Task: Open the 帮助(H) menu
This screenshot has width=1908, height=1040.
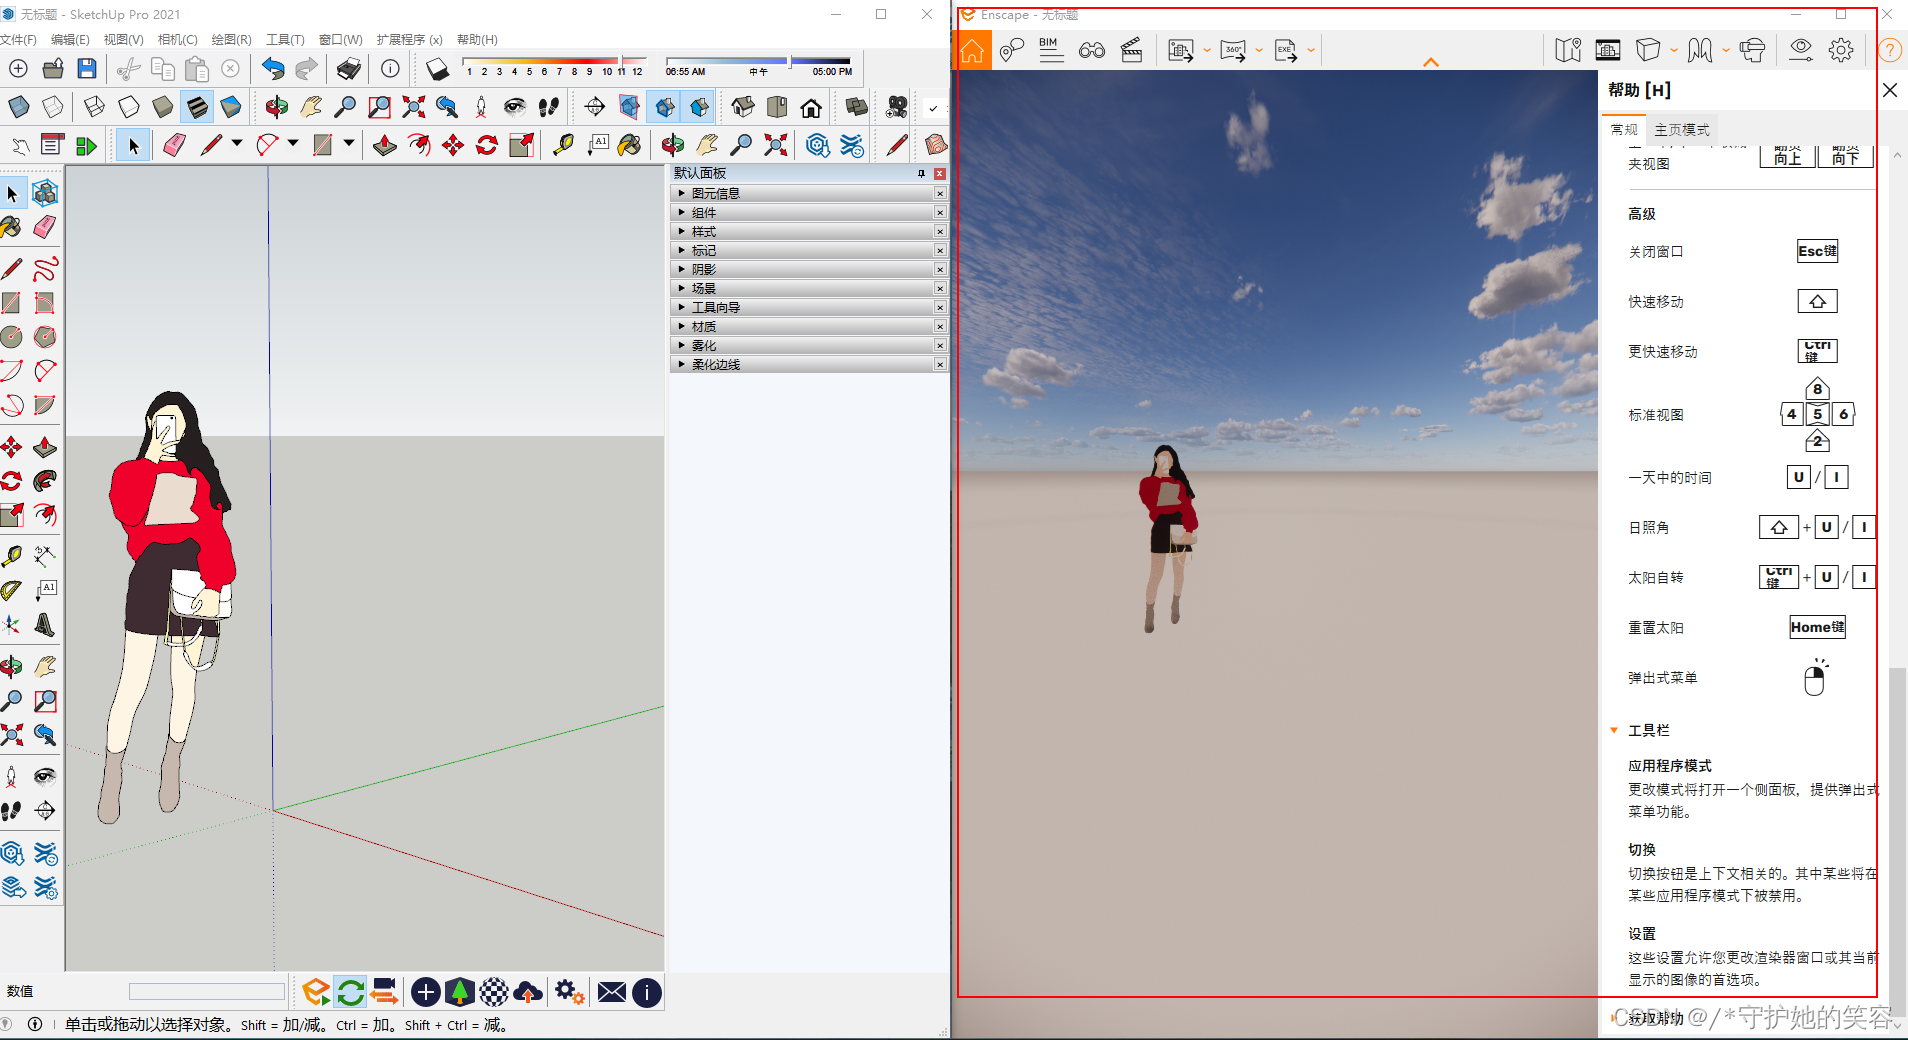Action: 477,40
